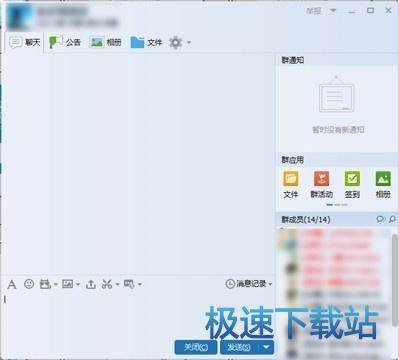Image resolution: width=399 pixels, height=360 pixels.
Task: Open 消息记录 message history
Action: (x=246, y=284)
